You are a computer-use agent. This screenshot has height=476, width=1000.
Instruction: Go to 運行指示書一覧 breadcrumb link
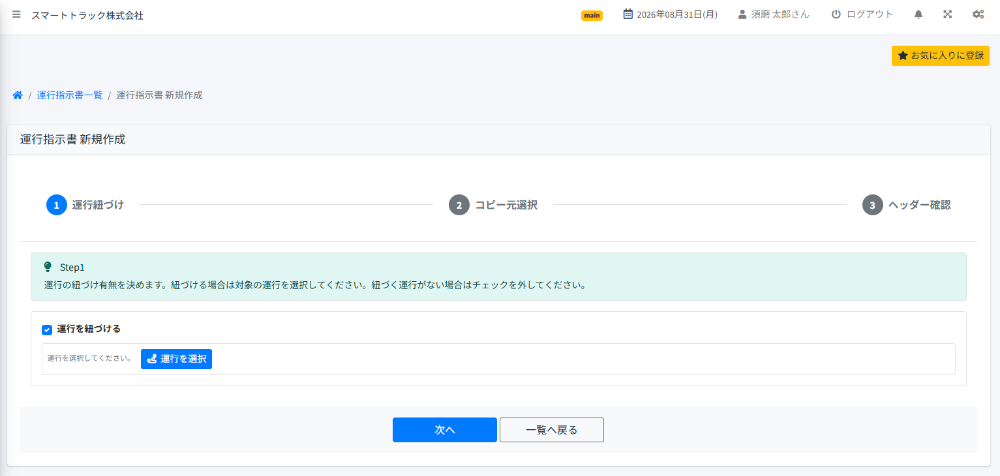pos(70,95)
